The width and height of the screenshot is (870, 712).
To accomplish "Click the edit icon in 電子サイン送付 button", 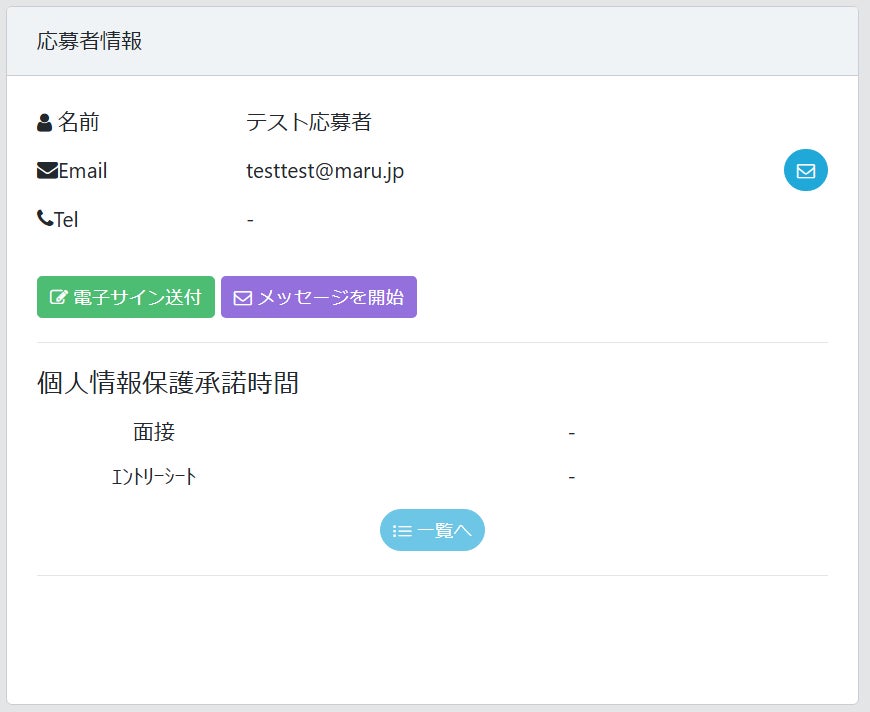I will click(58, 298).
